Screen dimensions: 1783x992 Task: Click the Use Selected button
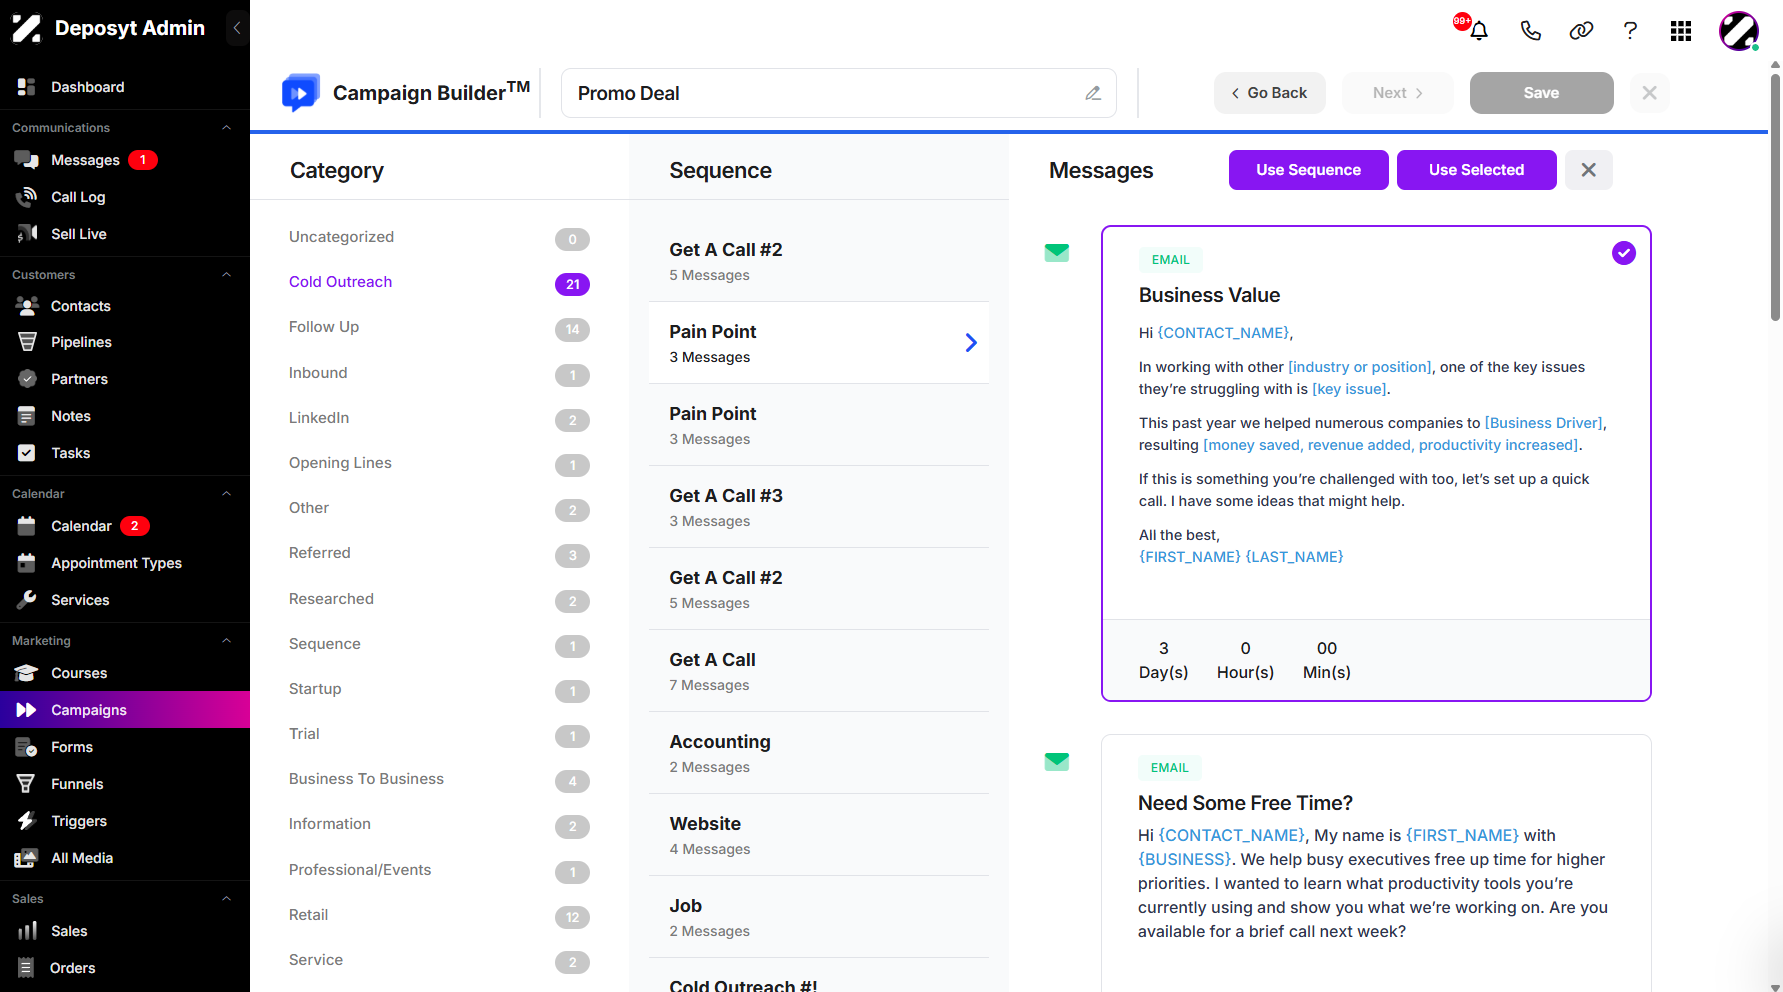coord(1476,170)
